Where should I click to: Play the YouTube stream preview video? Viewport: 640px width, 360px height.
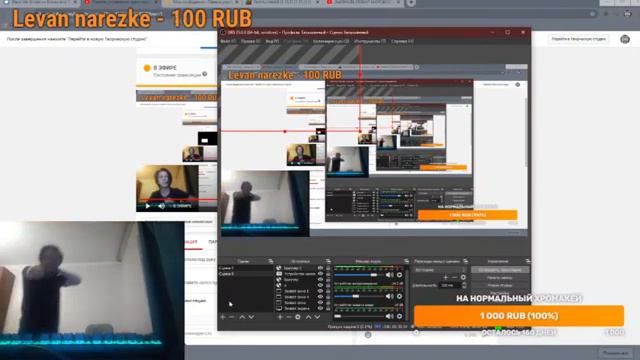(148, 206)
